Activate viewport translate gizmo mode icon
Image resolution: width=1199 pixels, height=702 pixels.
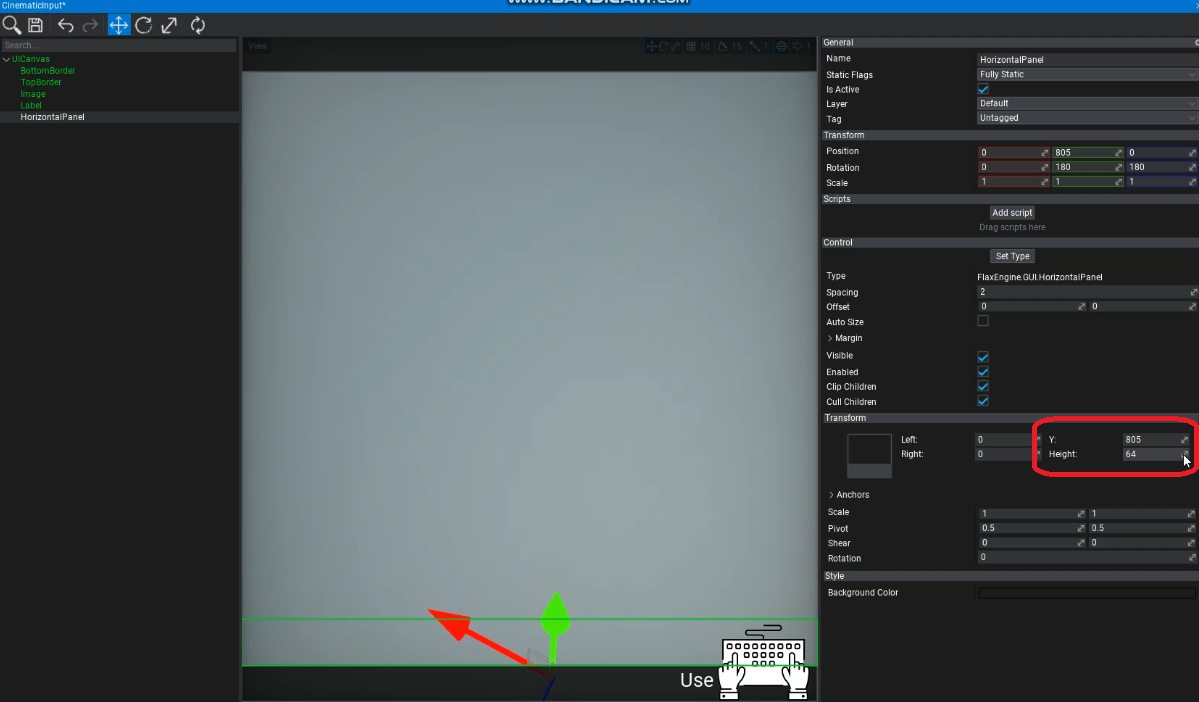[651, 46]
